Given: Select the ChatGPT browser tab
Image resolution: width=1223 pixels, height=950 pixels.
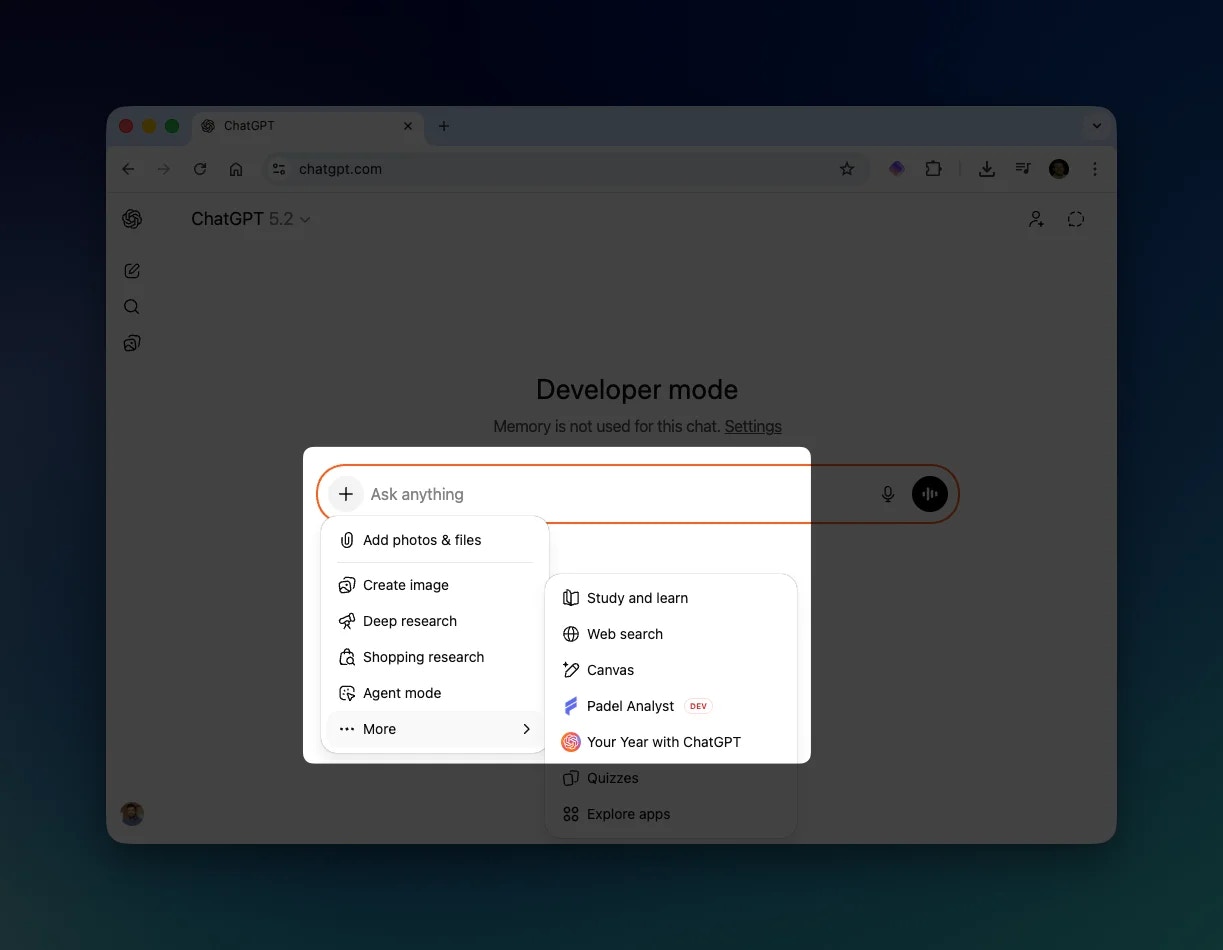Looking at the screenshot, I should click(307, 126).
